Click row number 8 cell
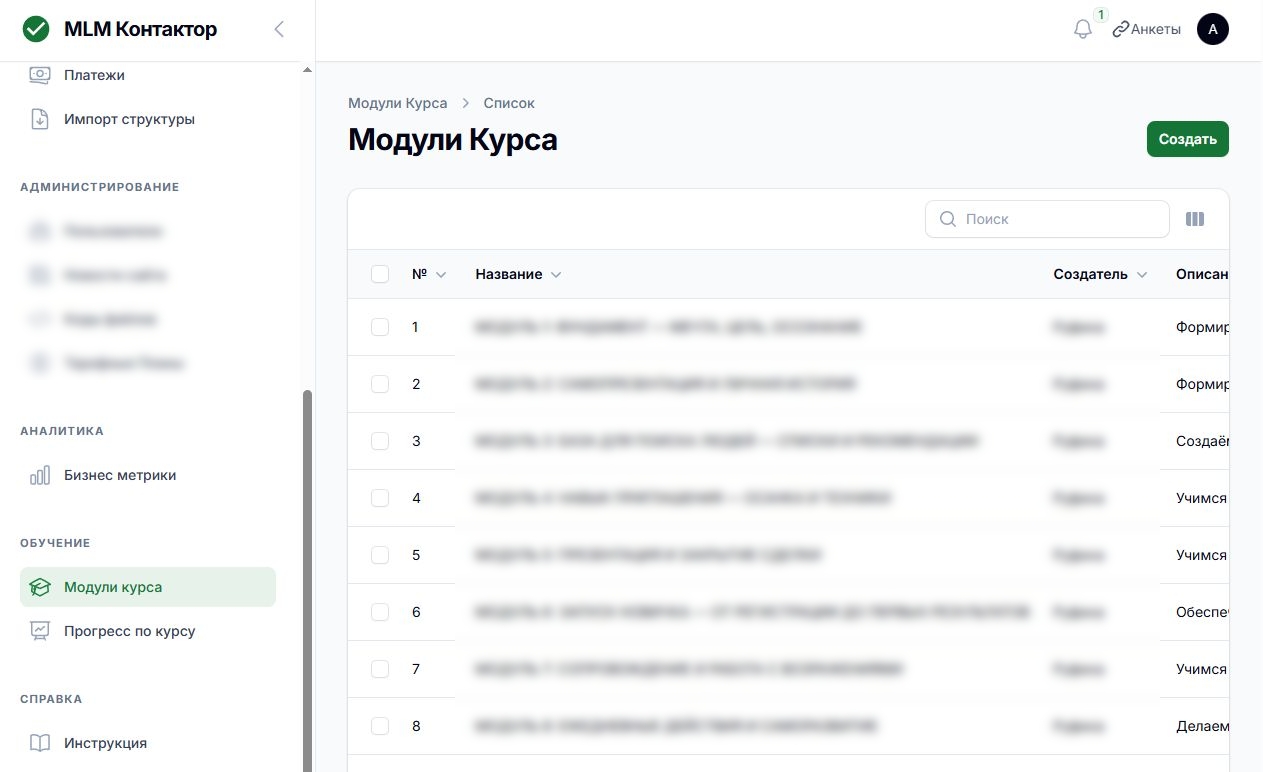1263x772 pixels. [416, 726]
